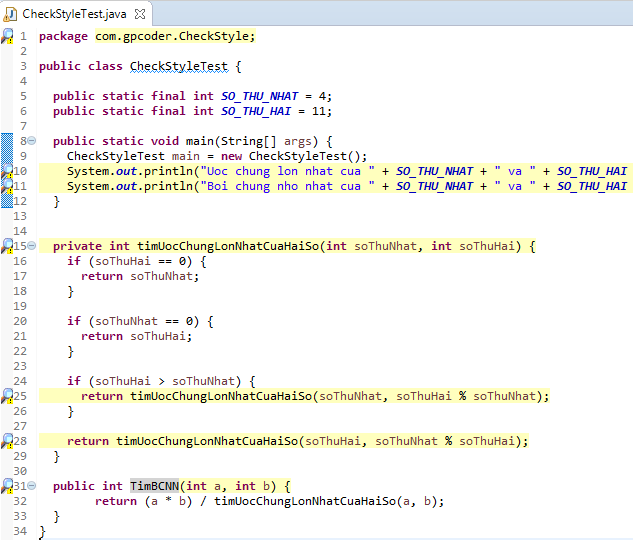Click the Checkstyle warning marker on line 11

pyautogui.click(x=7, y=186)
